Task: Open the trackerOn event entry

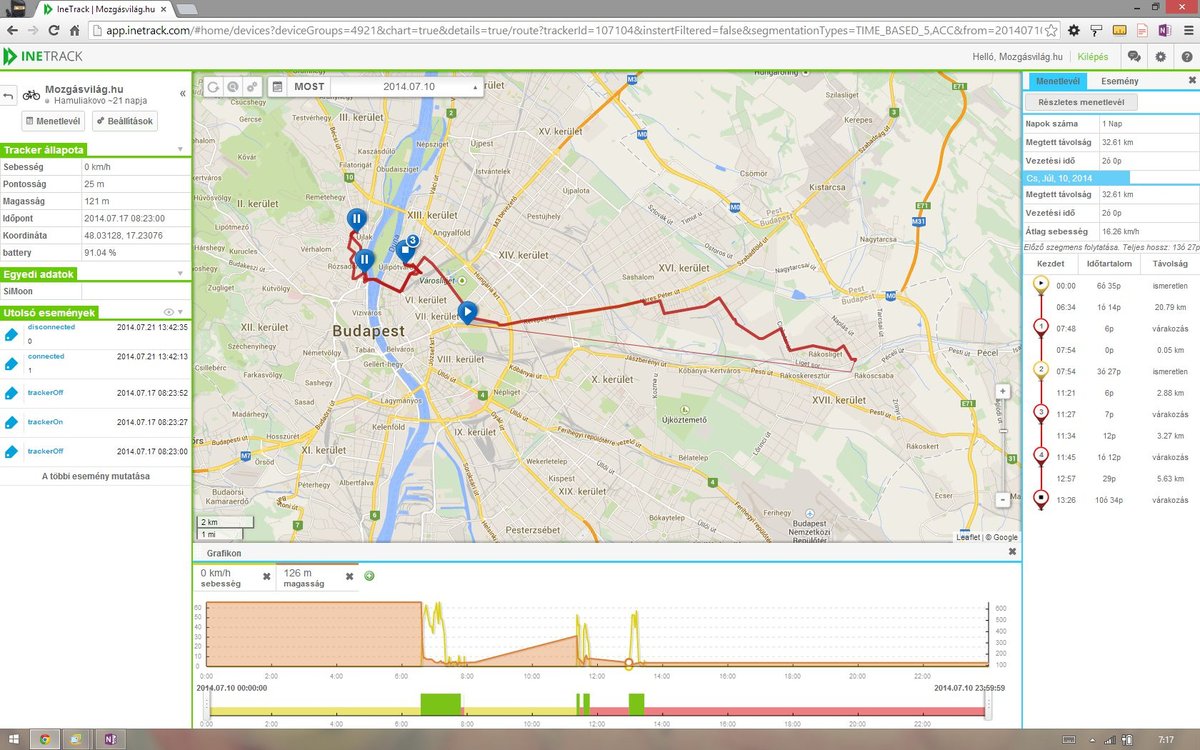Action: pos(95,422)
